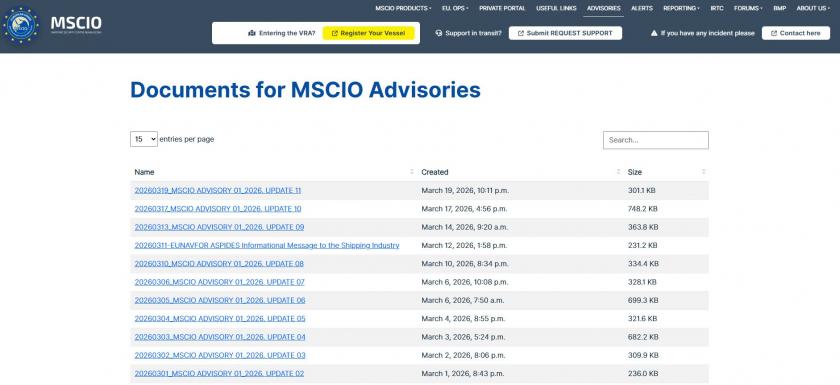The width and height of the screenshot is (840, 385).
Task: Click the Register Your Vessel button
Action: [x=369, y=33]
